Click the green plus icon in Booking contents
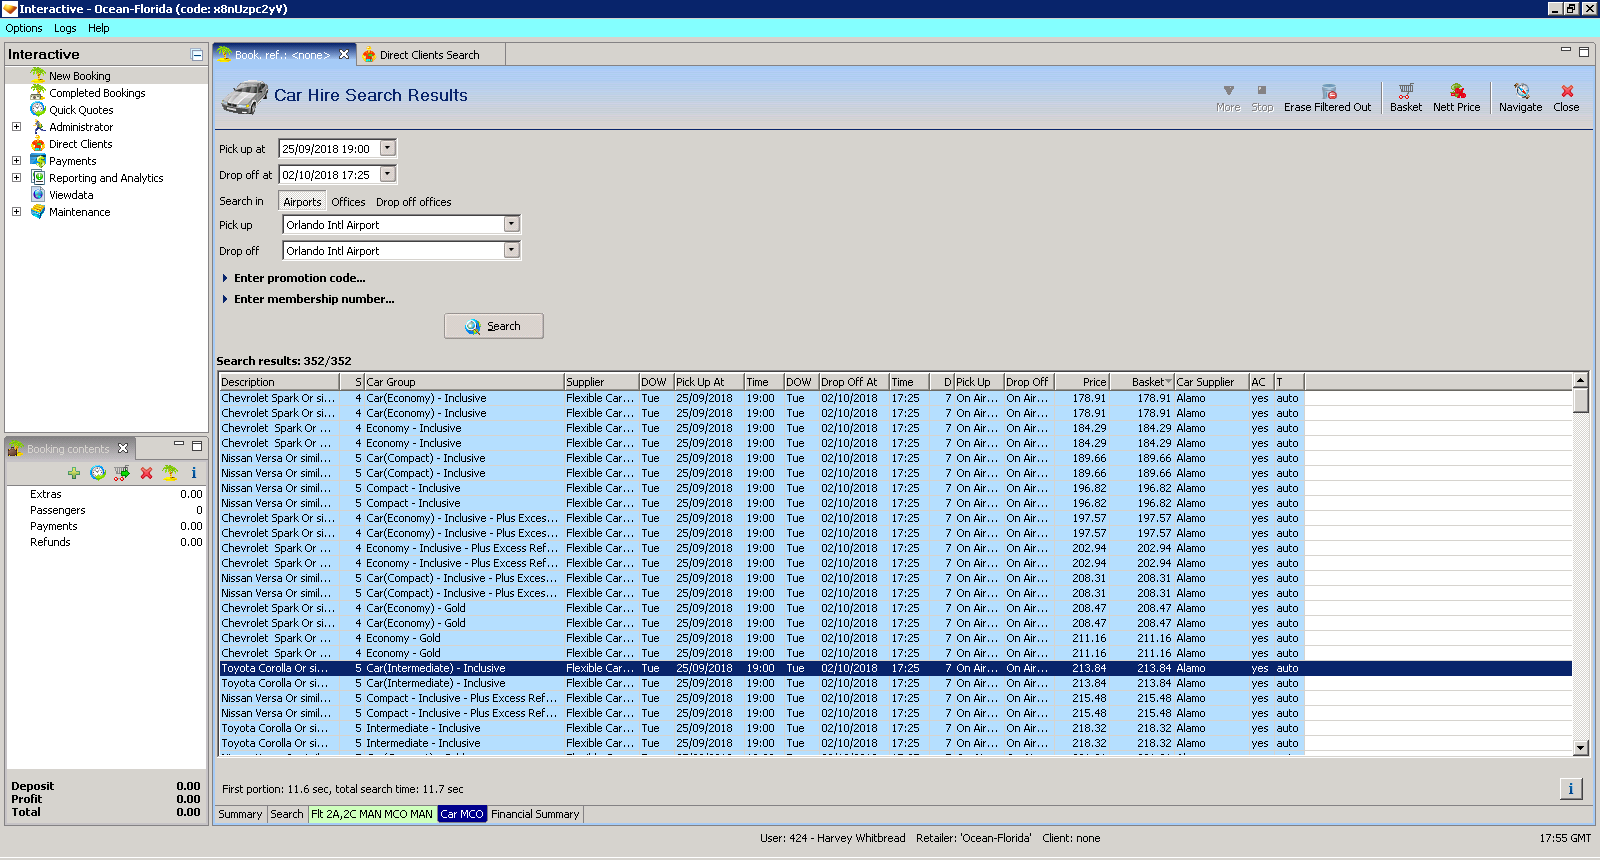The image size is (1600, 860). tap(74, 473)
